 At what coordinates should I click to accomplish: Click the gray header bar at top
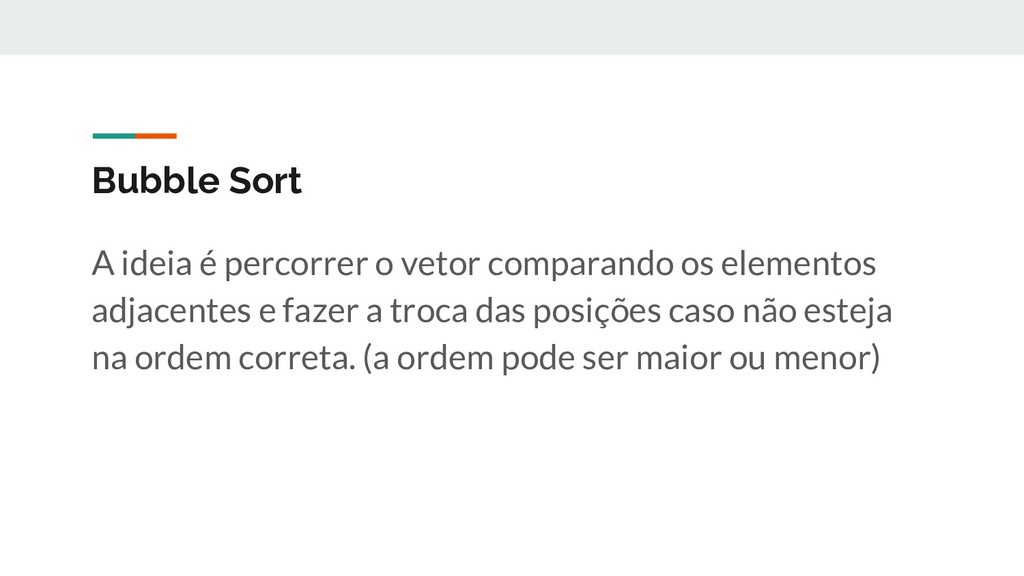coord(512,27)
